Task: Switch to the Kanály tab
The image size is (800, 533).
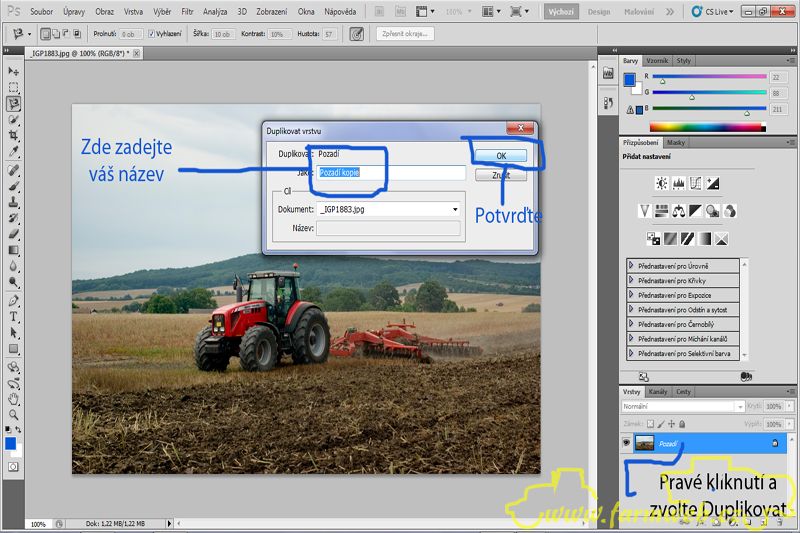Action: point(658,391)
